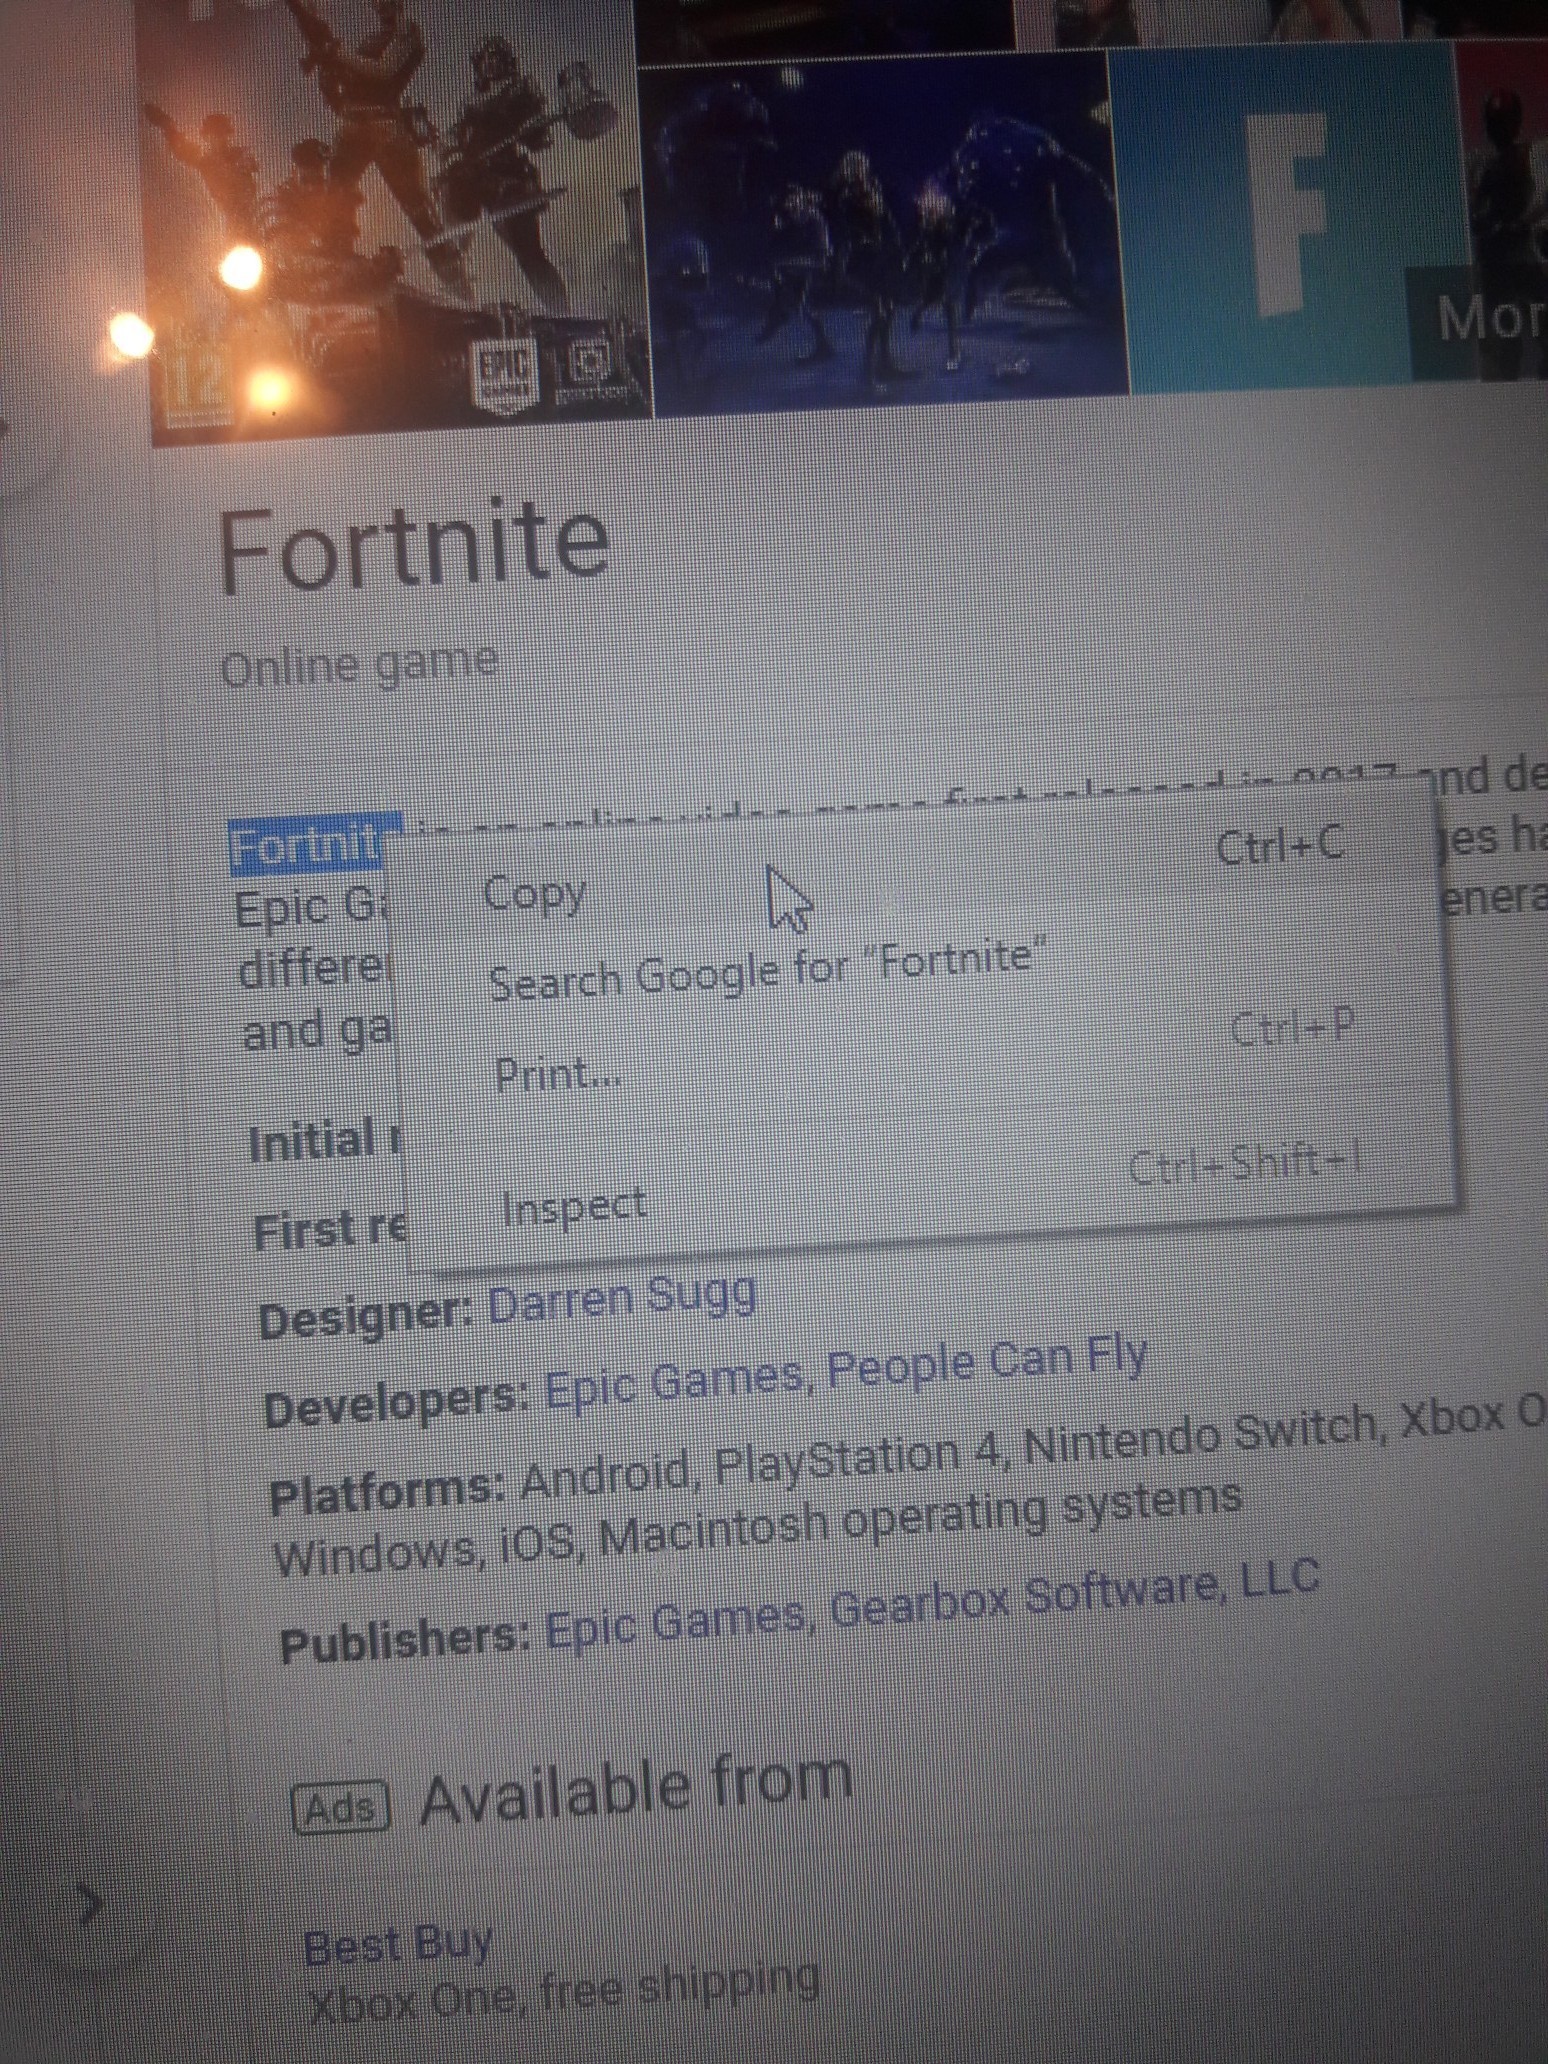Click the Publishers label

coord(405,1641)
